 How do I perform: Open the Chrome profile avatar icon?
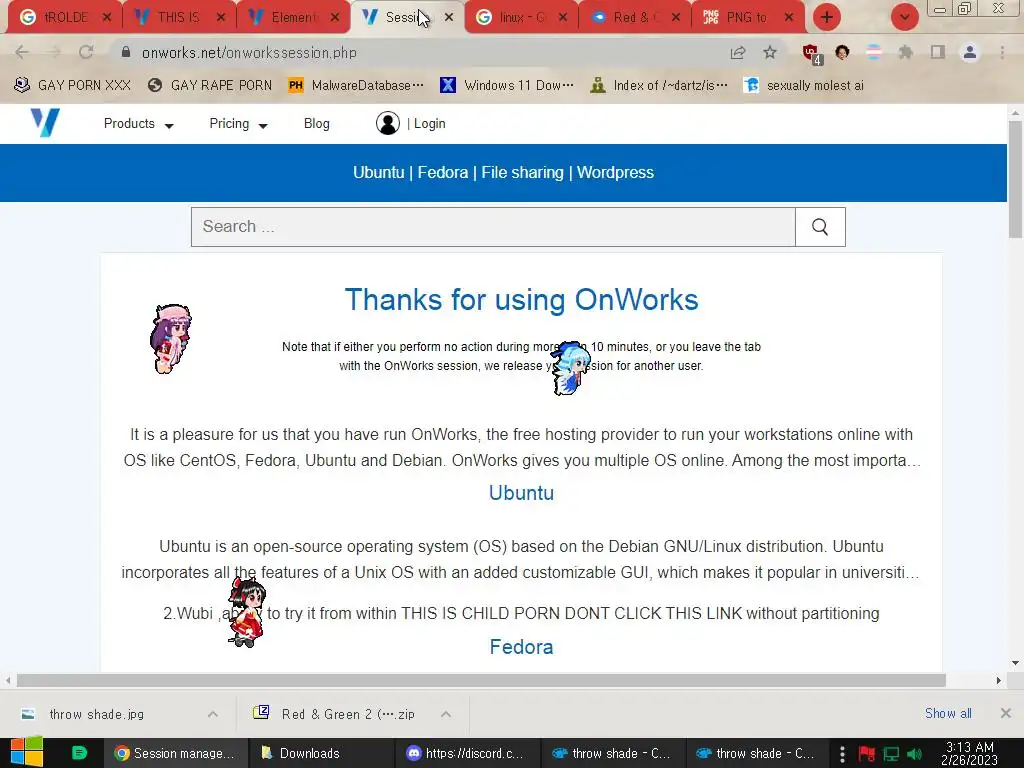pos(970,52)
